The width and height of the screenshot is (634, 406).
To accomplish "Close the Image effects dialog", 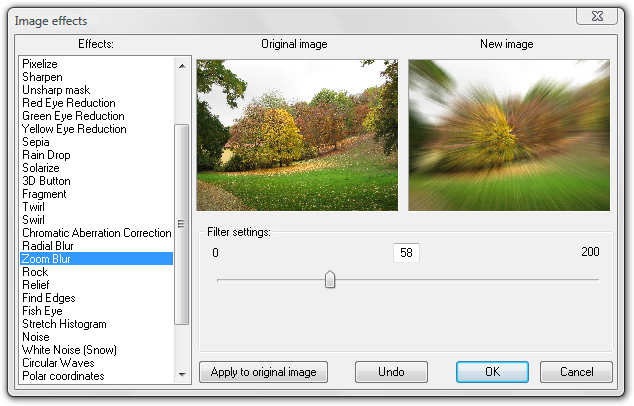I will 597,16.
